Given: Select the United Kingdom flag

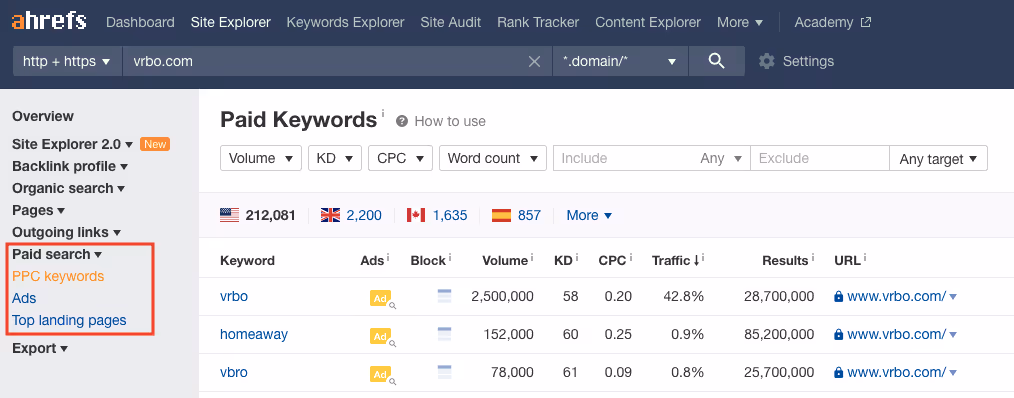Looking at the screenshot, I should pyautogui.click(x=330, y=215).
